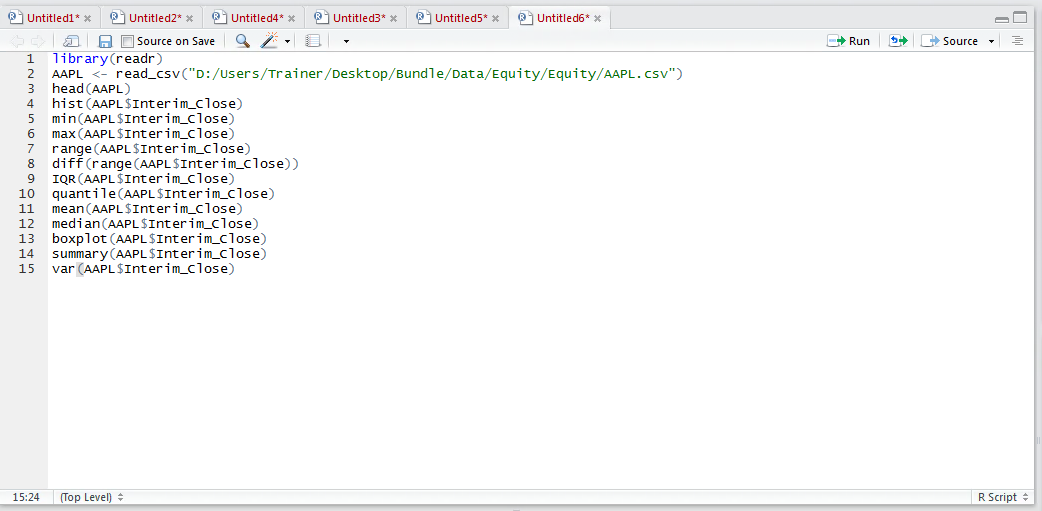
Task: Click the mean(AAPL$Interim_Close) line
Action: coord(147,209)
